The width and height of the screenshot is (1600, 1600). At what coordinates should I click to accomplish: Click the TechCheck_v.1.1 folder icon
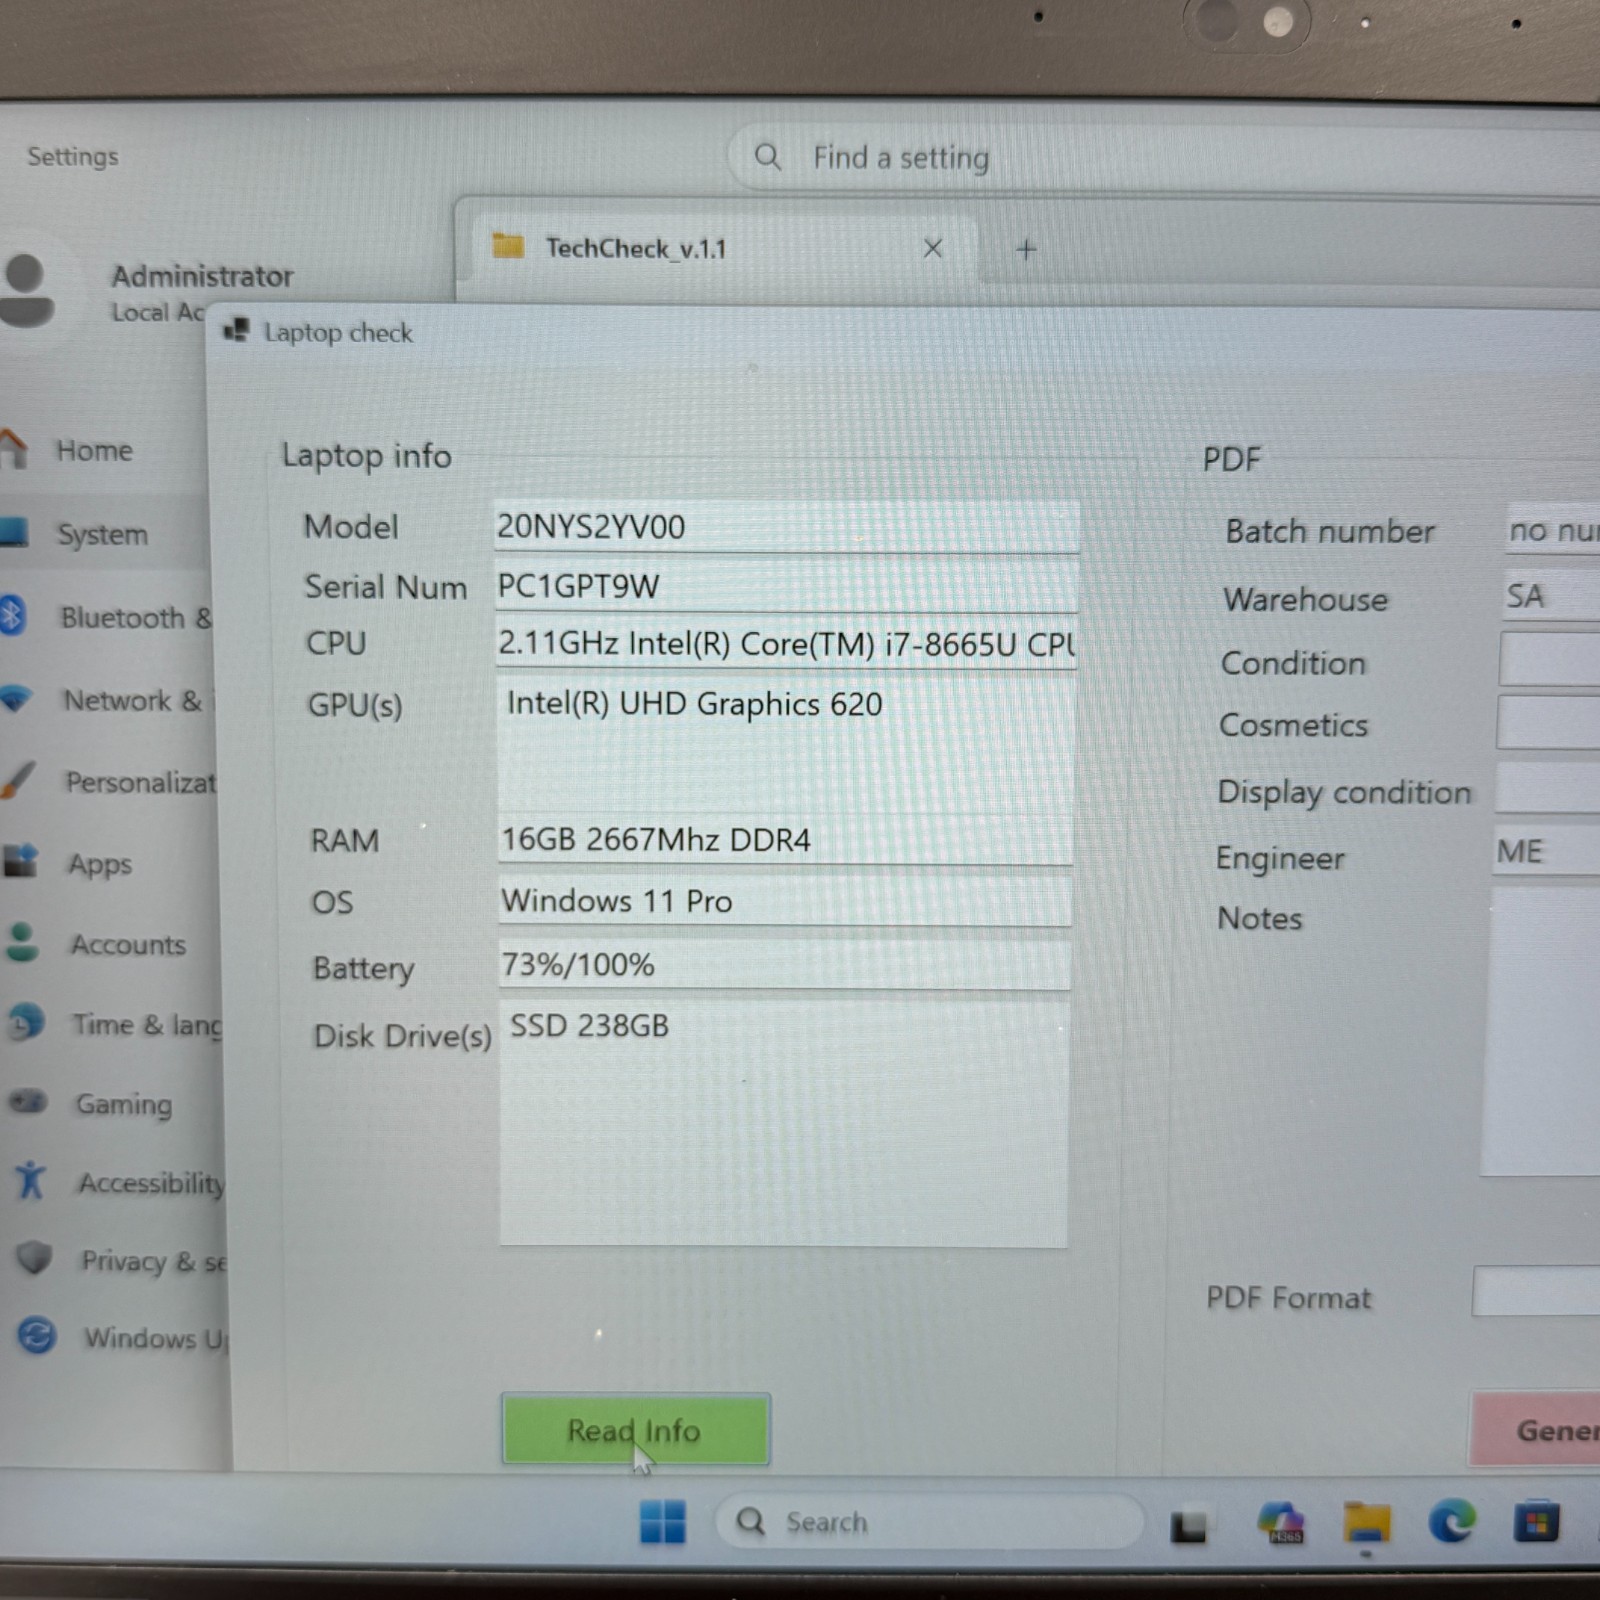click(508, 246)
